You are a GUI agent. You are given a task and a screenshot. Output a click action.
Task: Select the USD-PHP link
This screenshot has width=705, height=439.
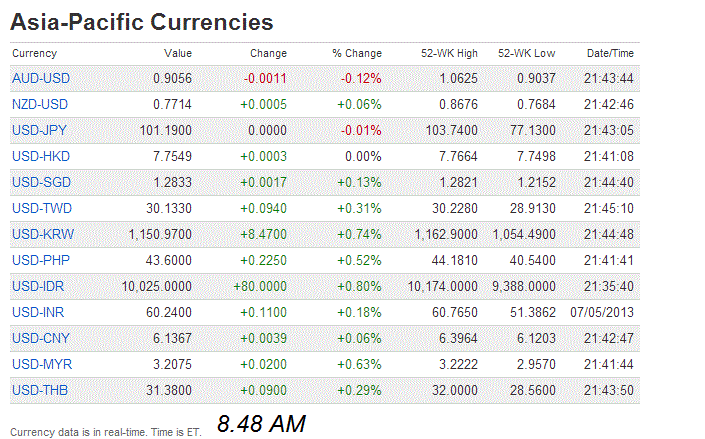(41, 260)
